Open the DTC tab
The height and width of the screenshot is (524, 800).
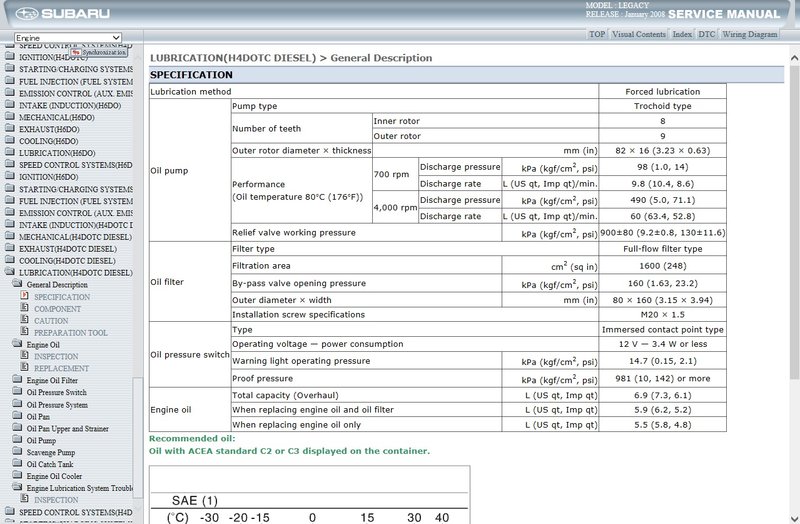707,34
